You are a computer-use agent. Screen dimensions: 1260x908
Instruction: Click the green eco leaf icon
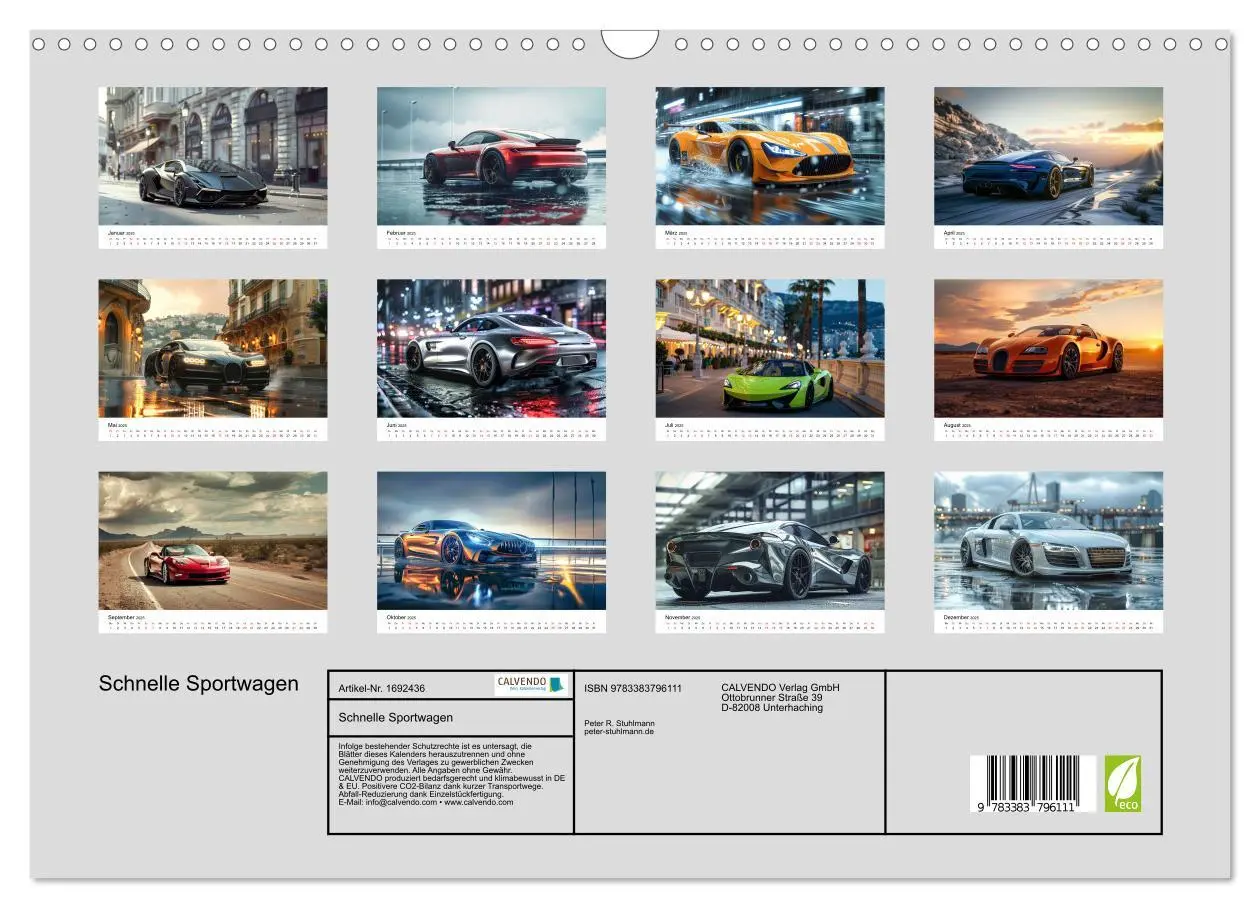(1122, 784)
